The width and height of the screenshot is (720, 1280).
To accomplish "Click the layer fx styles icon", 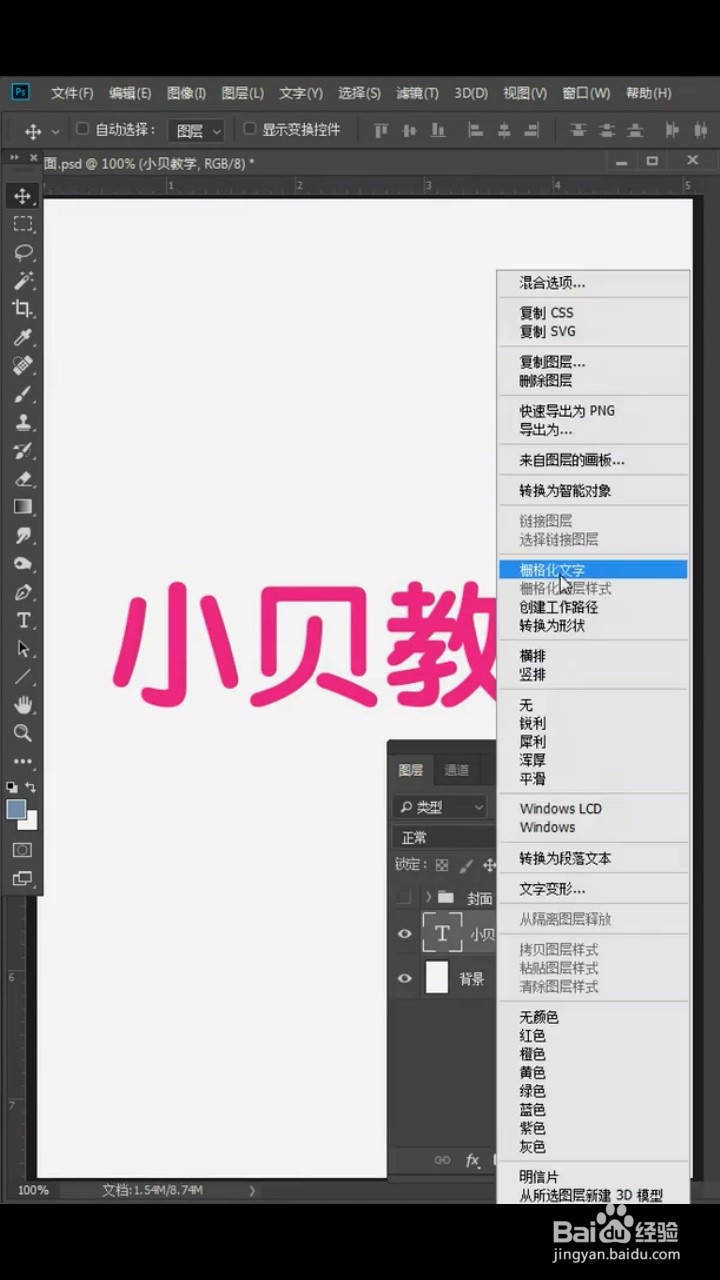I will click(x=473, y=1160).
